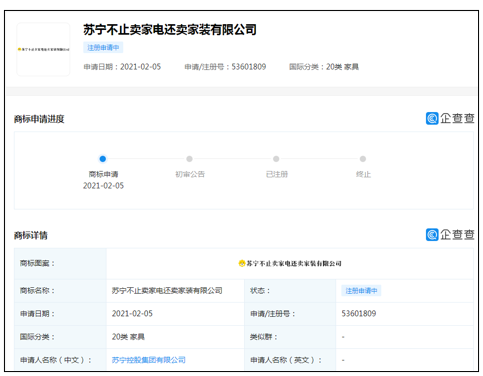Viewport: 483px width, 376px height.
Task: Select the 终止 progress dot
Action: pos(363,159)
